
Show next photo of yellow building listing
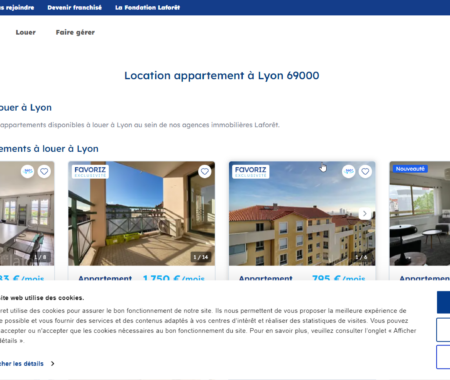pos(365,213)
